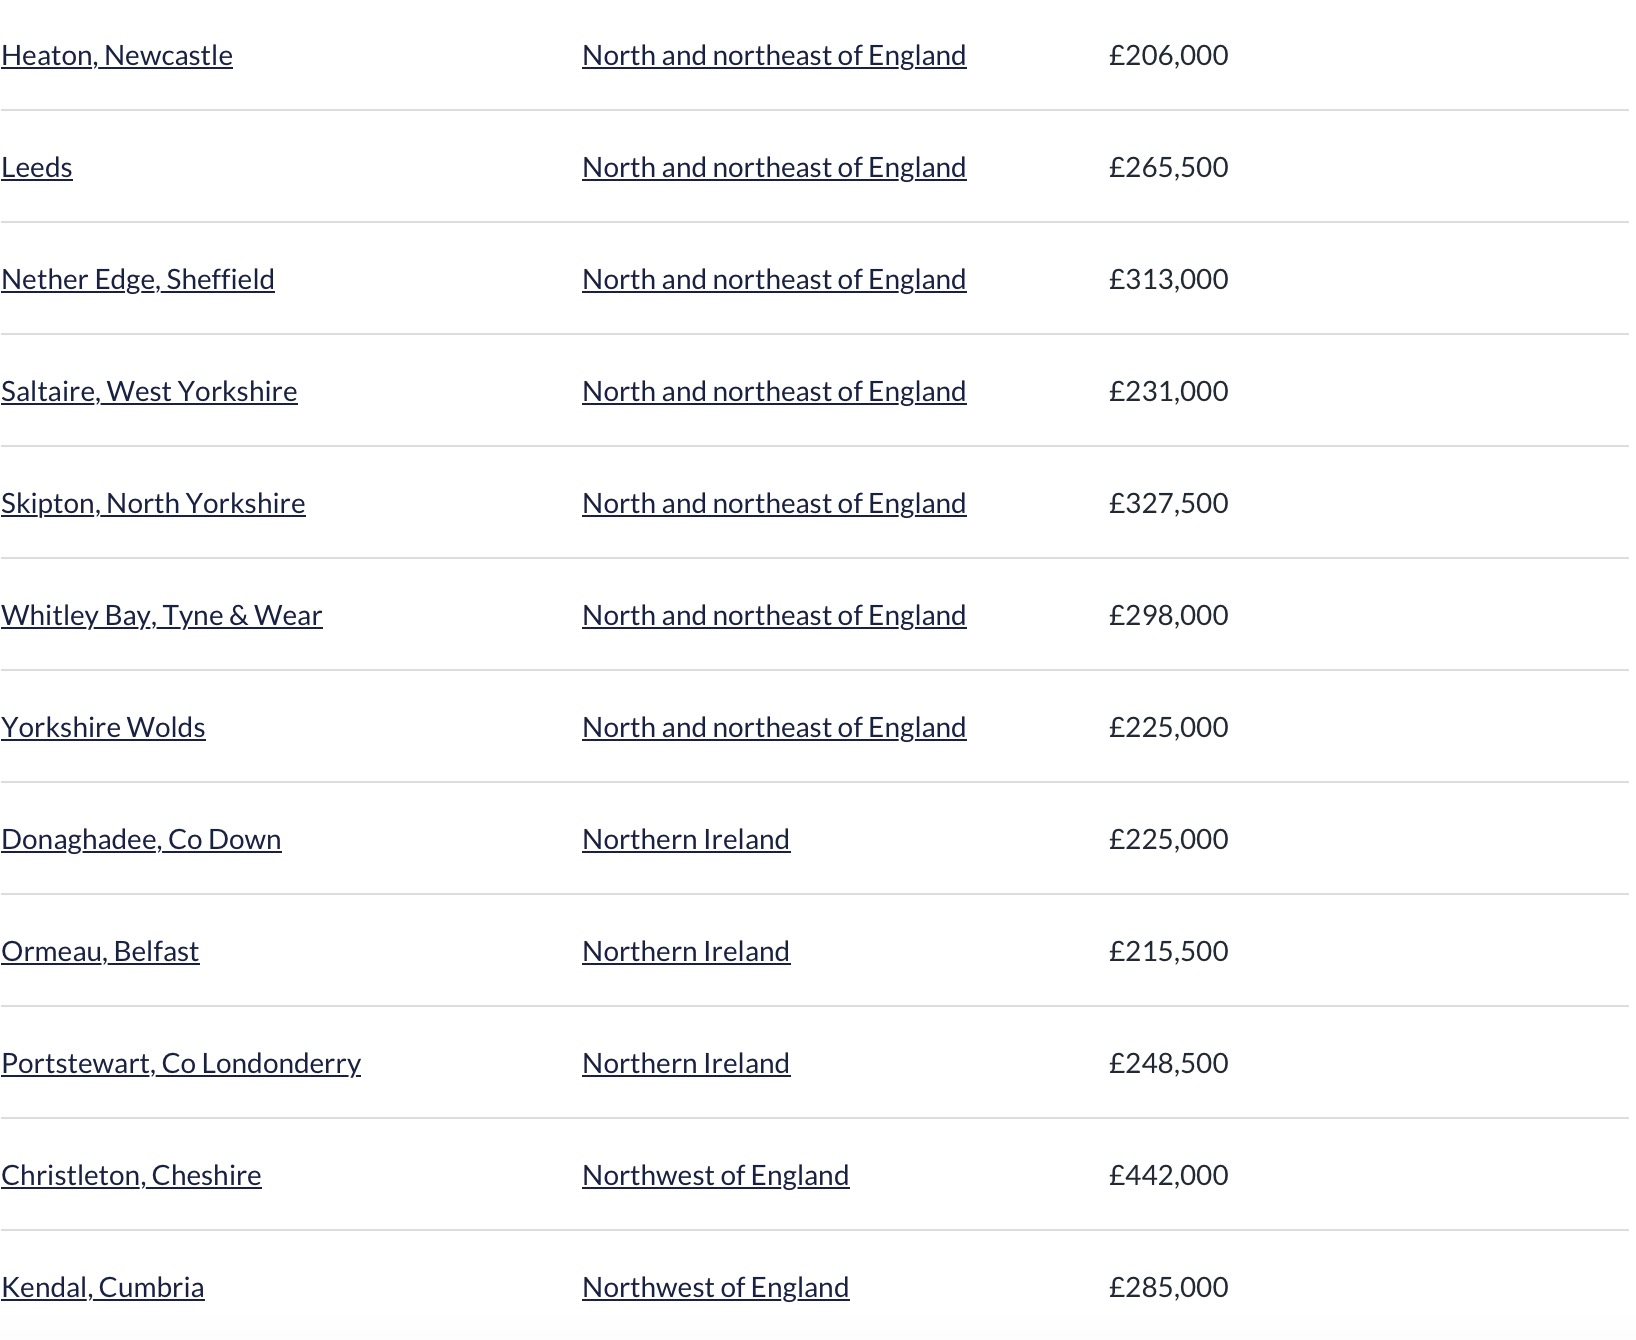Open Northern Ireland link beside Ormeau
The width and height of the screenshot is (1636, 1340).
click(x=686, y=951)
